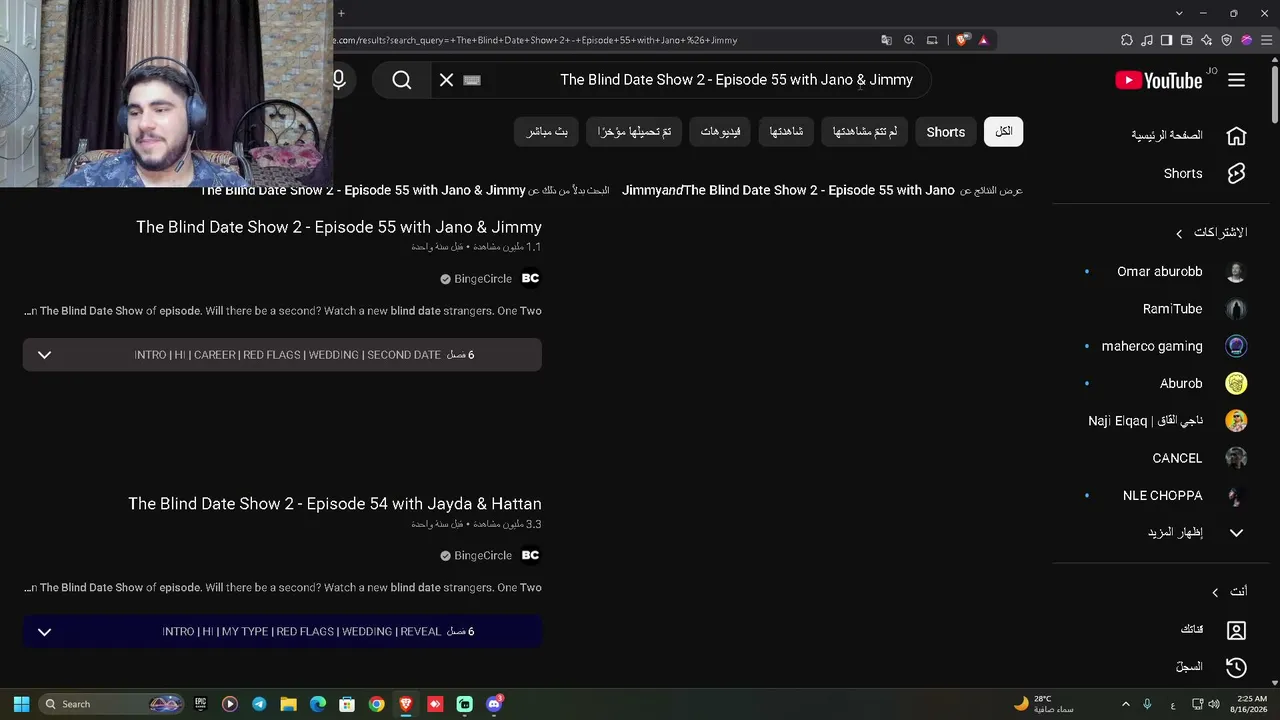This screenshot has height=720, width=1280.
Task: Open Episode 54 with Jayda & Hattan video
Action: click(x=335, y=504)
